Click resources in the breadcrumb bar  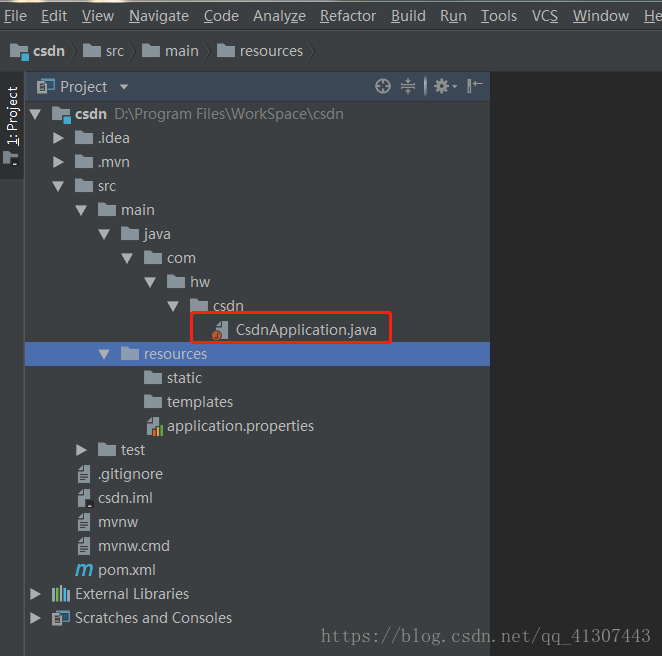[271, 51]
